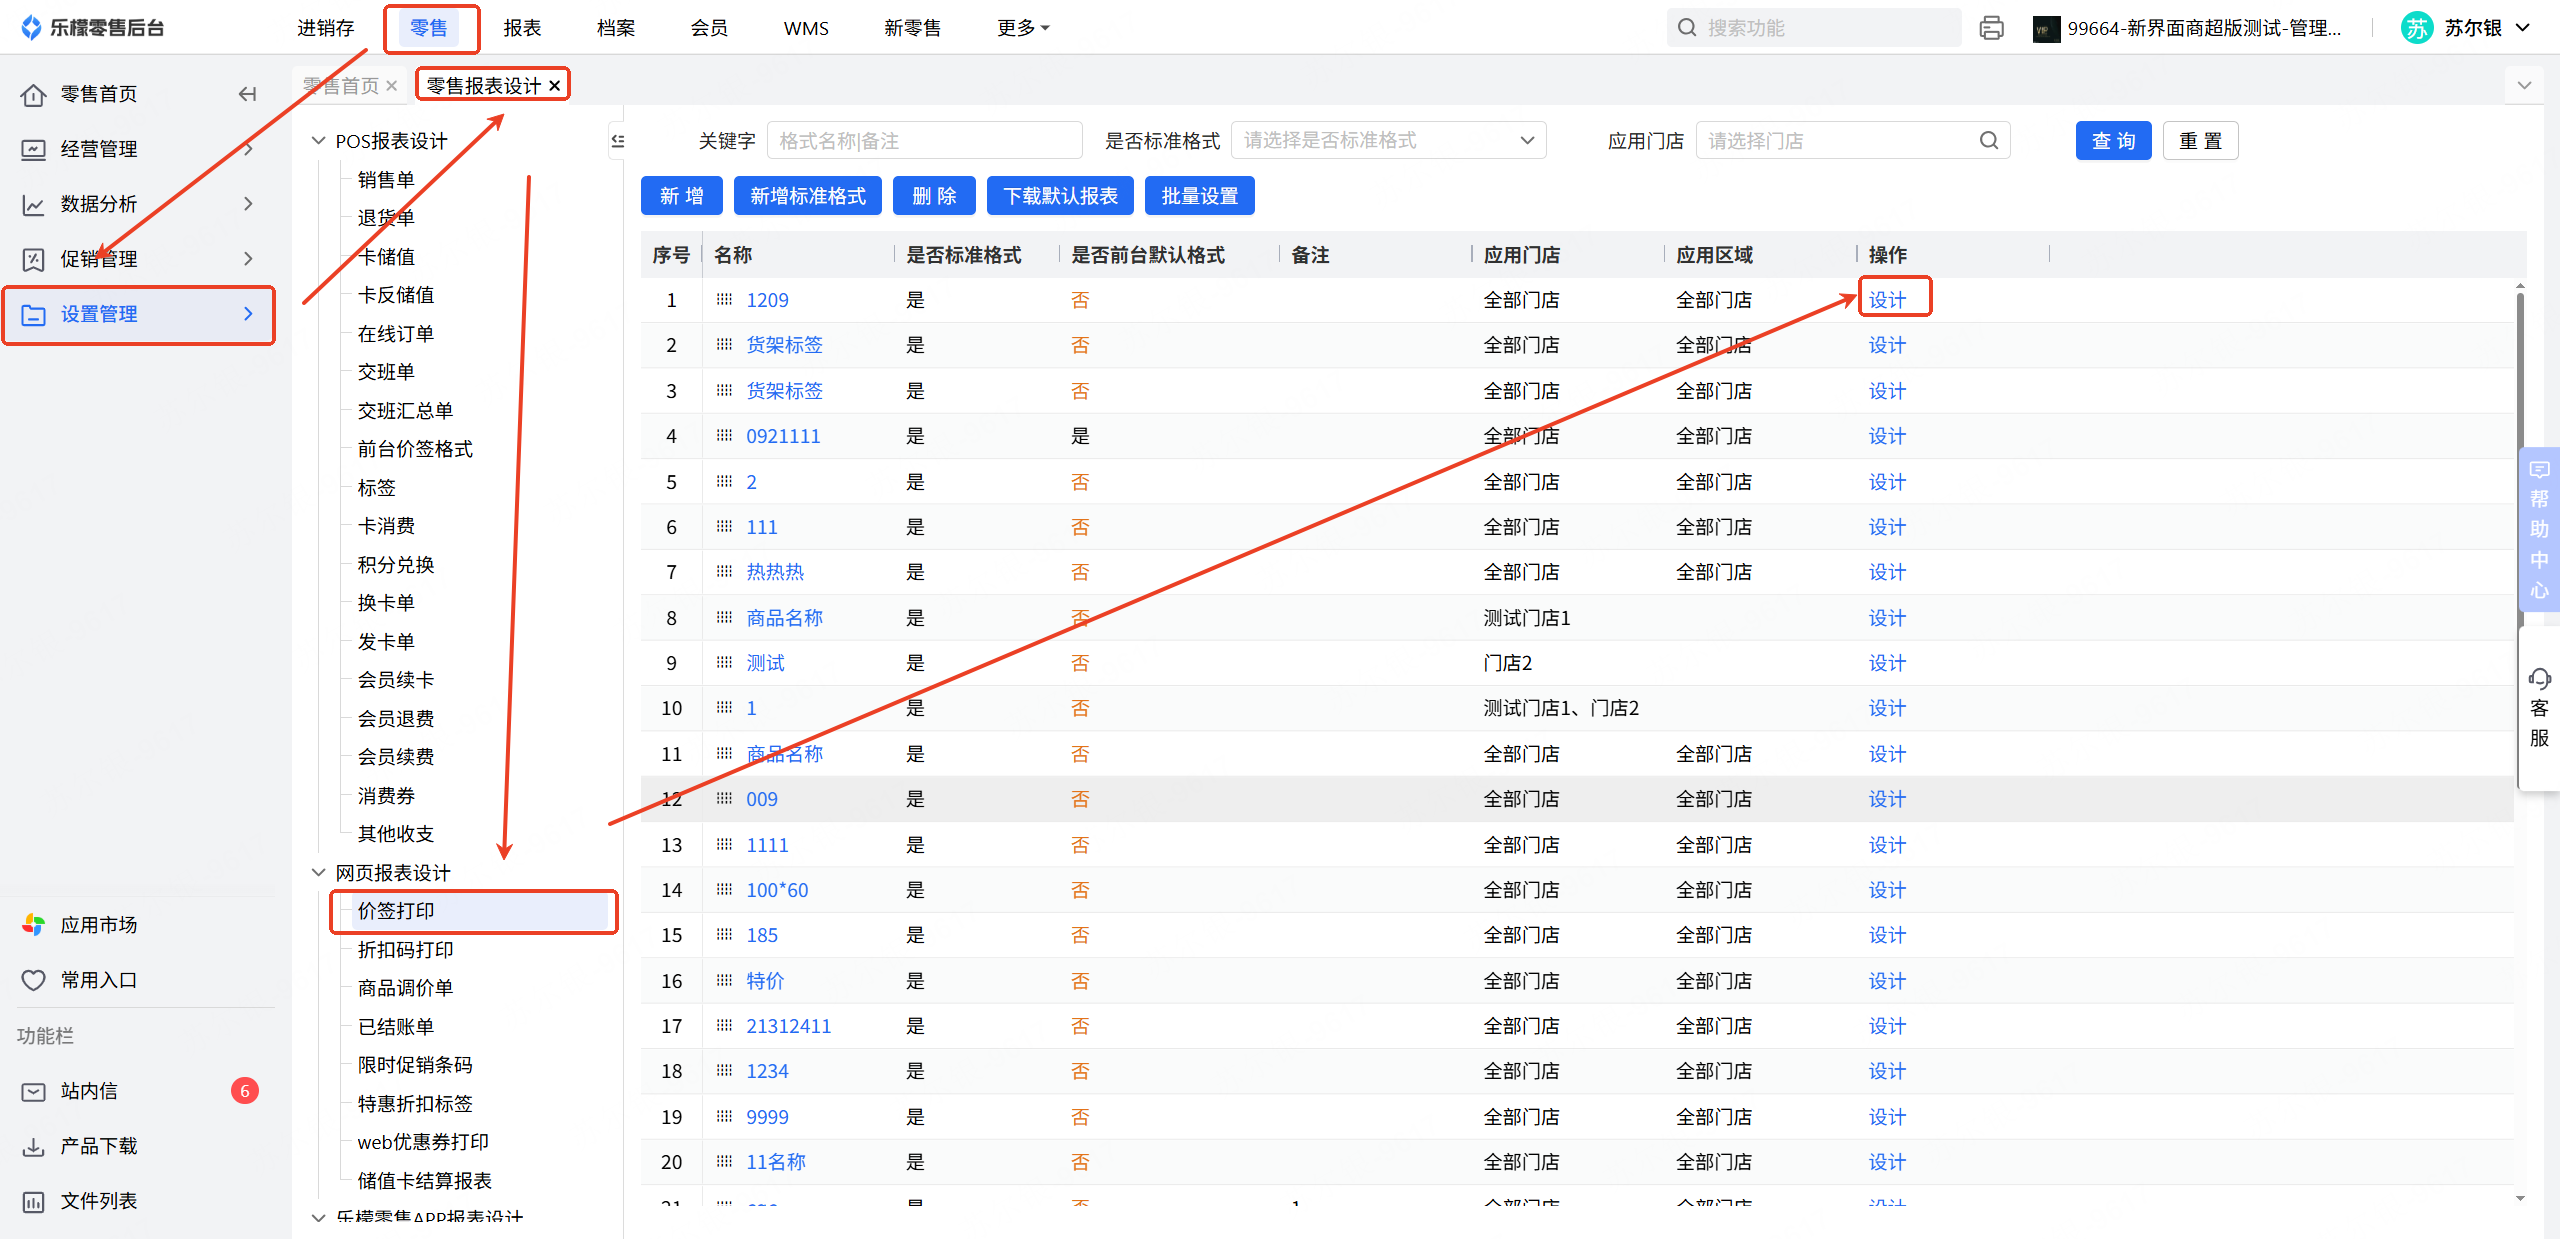Open the user 苏尔银 account dropdown
Viewport: 2560px width, 1239px height.
2522,28
